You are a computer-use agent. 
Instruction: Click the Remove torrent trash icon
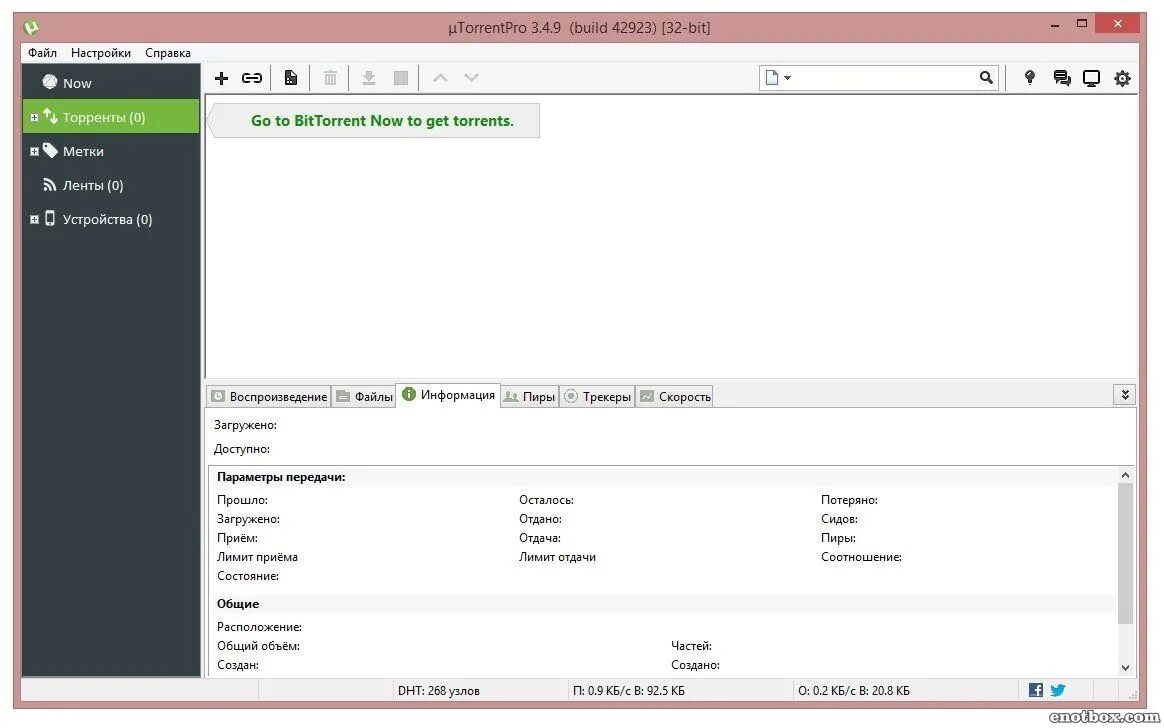(x=330, y=78)
